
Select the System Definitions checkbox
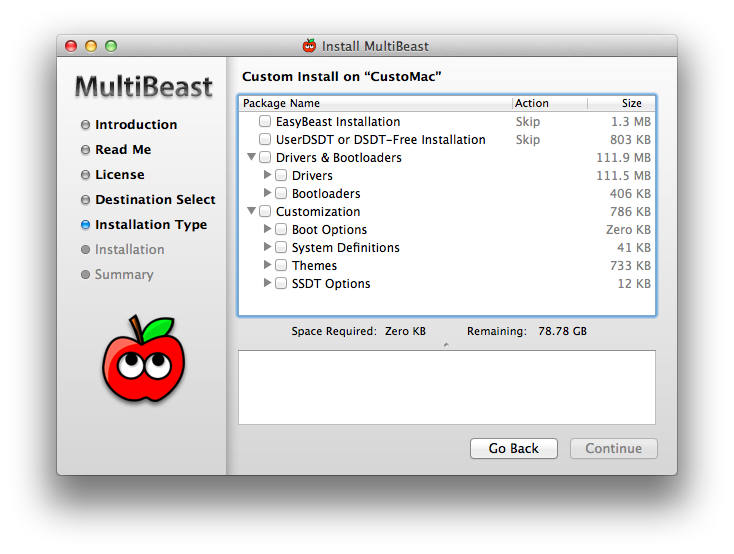point(281,247)
